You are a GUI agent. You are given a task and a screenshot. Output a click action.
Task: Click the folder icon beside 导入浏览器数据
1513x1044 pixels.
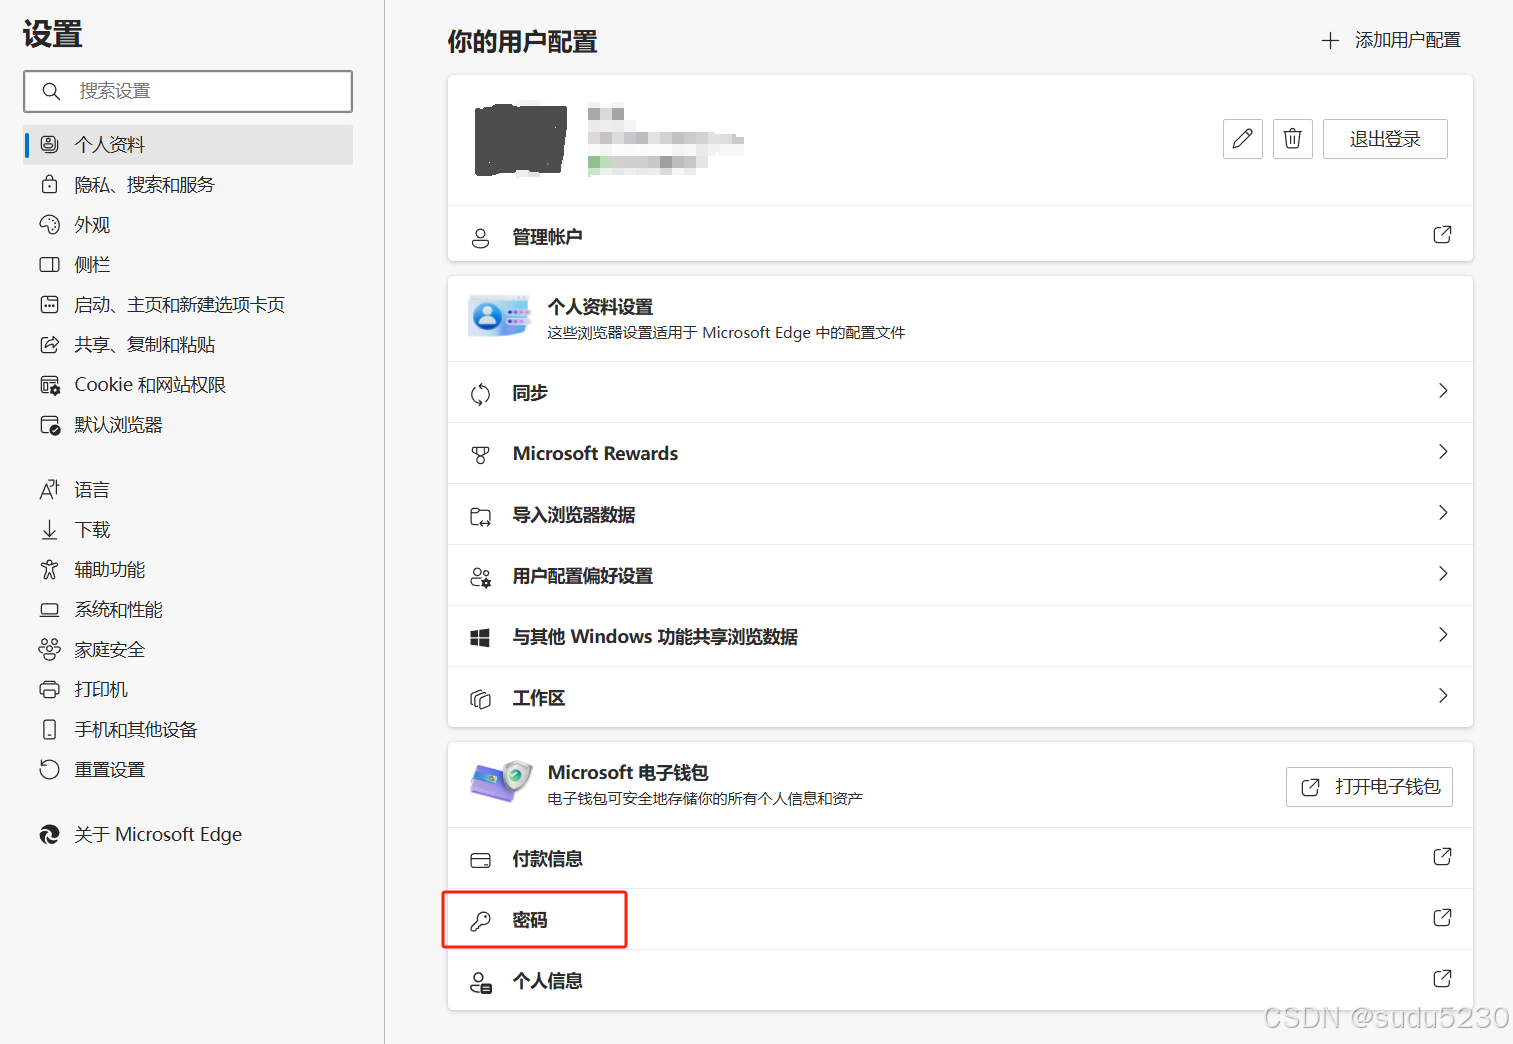click(x=481, y=516)
